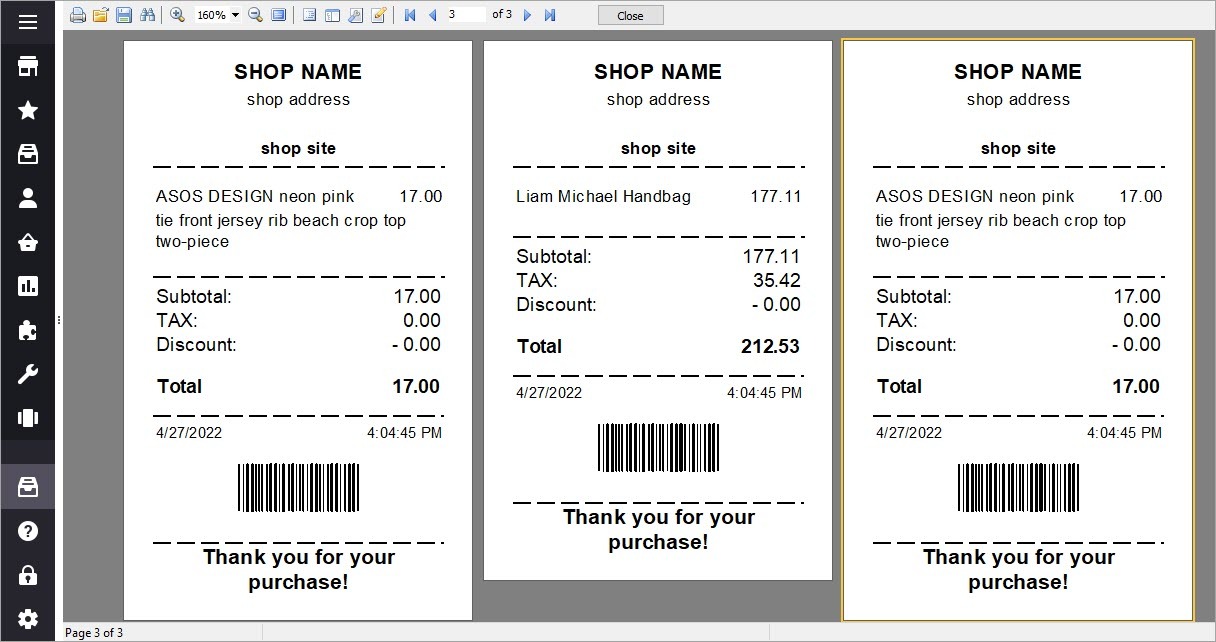
Task: Open the gear settings icon in the sidebar
Action: pos(28,619)
